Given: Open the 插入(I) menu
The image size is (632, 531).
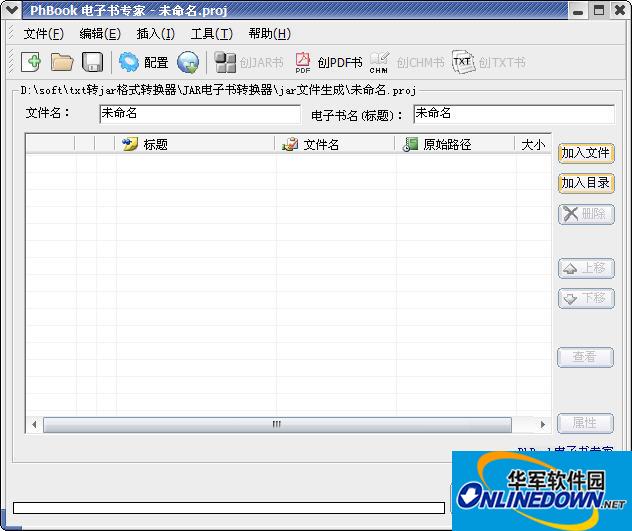Looking at the screenshot, I should coord(156,34).
